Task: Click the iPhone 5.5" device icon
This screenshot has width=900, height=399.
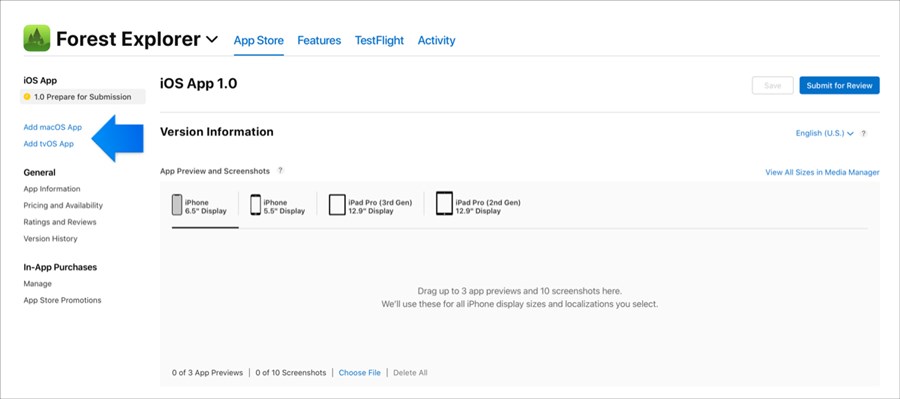Action: click(255, 205)
